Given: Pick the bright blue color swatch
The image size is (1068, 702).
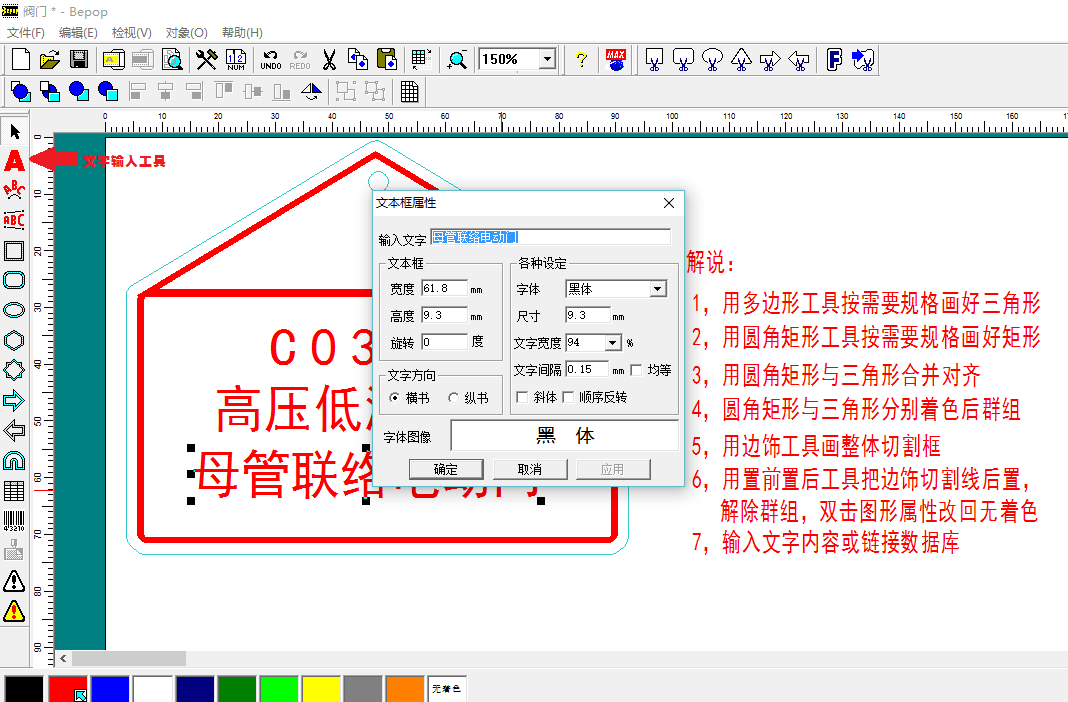Looking at the screenshot, I should 110,689.
